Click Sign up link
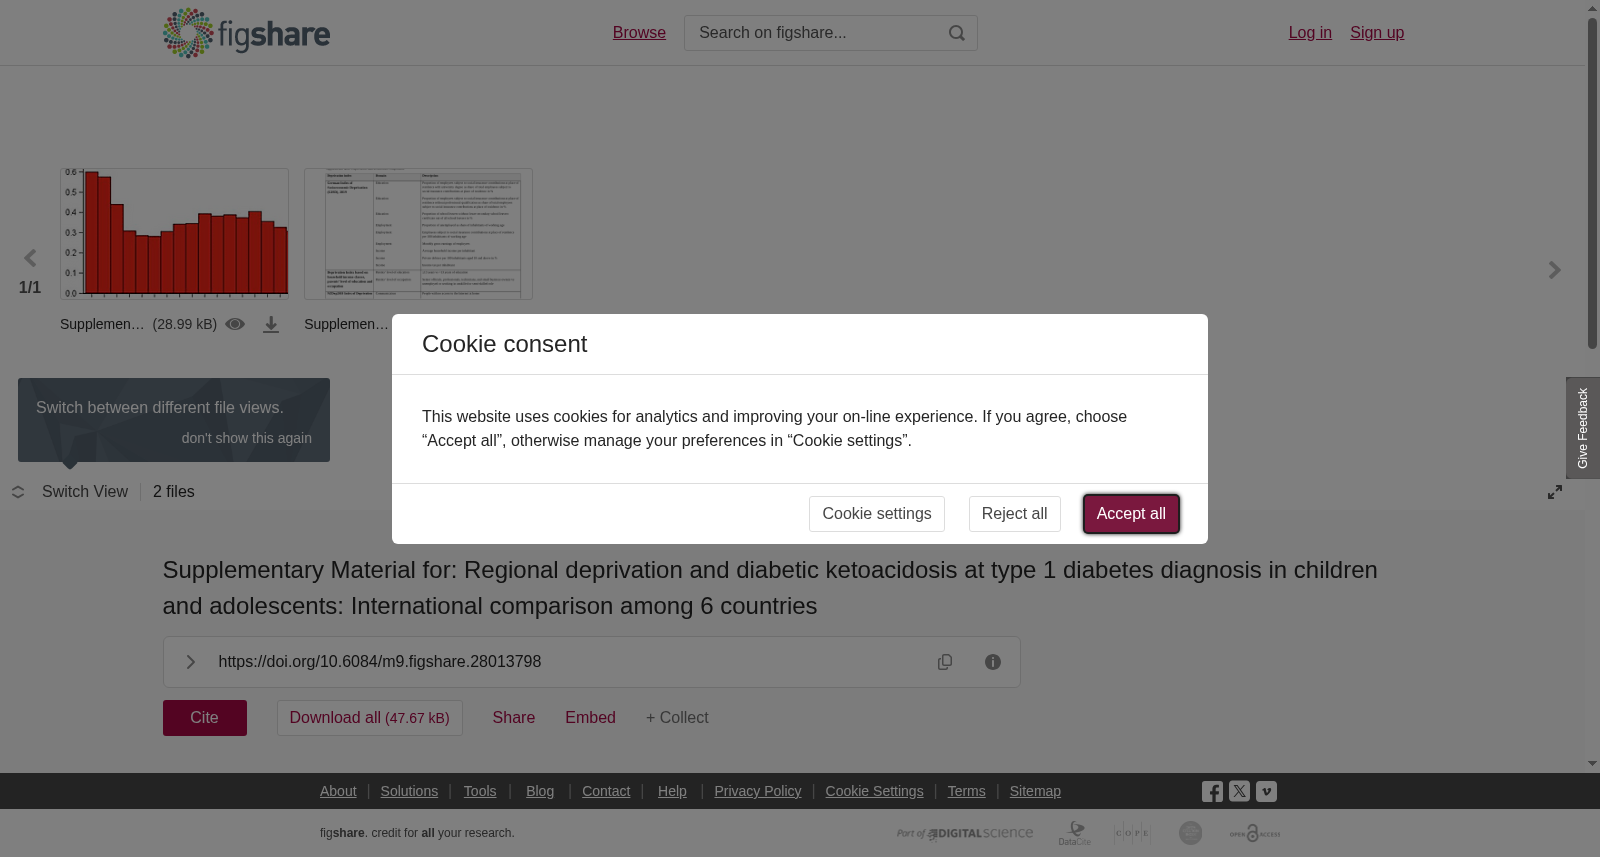The width and height of the screenshot is (1600, 857). point(1377,33)
